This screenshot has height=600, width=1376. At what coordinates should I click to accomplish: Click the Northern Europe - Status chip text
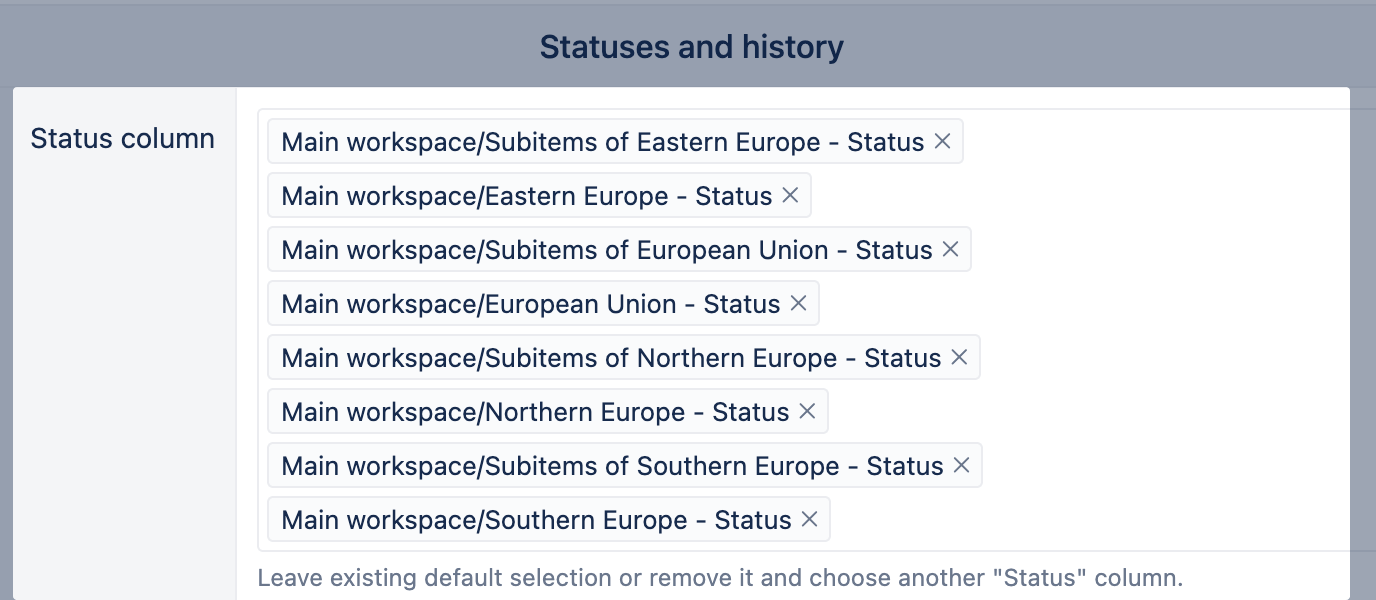coord(535,412)
